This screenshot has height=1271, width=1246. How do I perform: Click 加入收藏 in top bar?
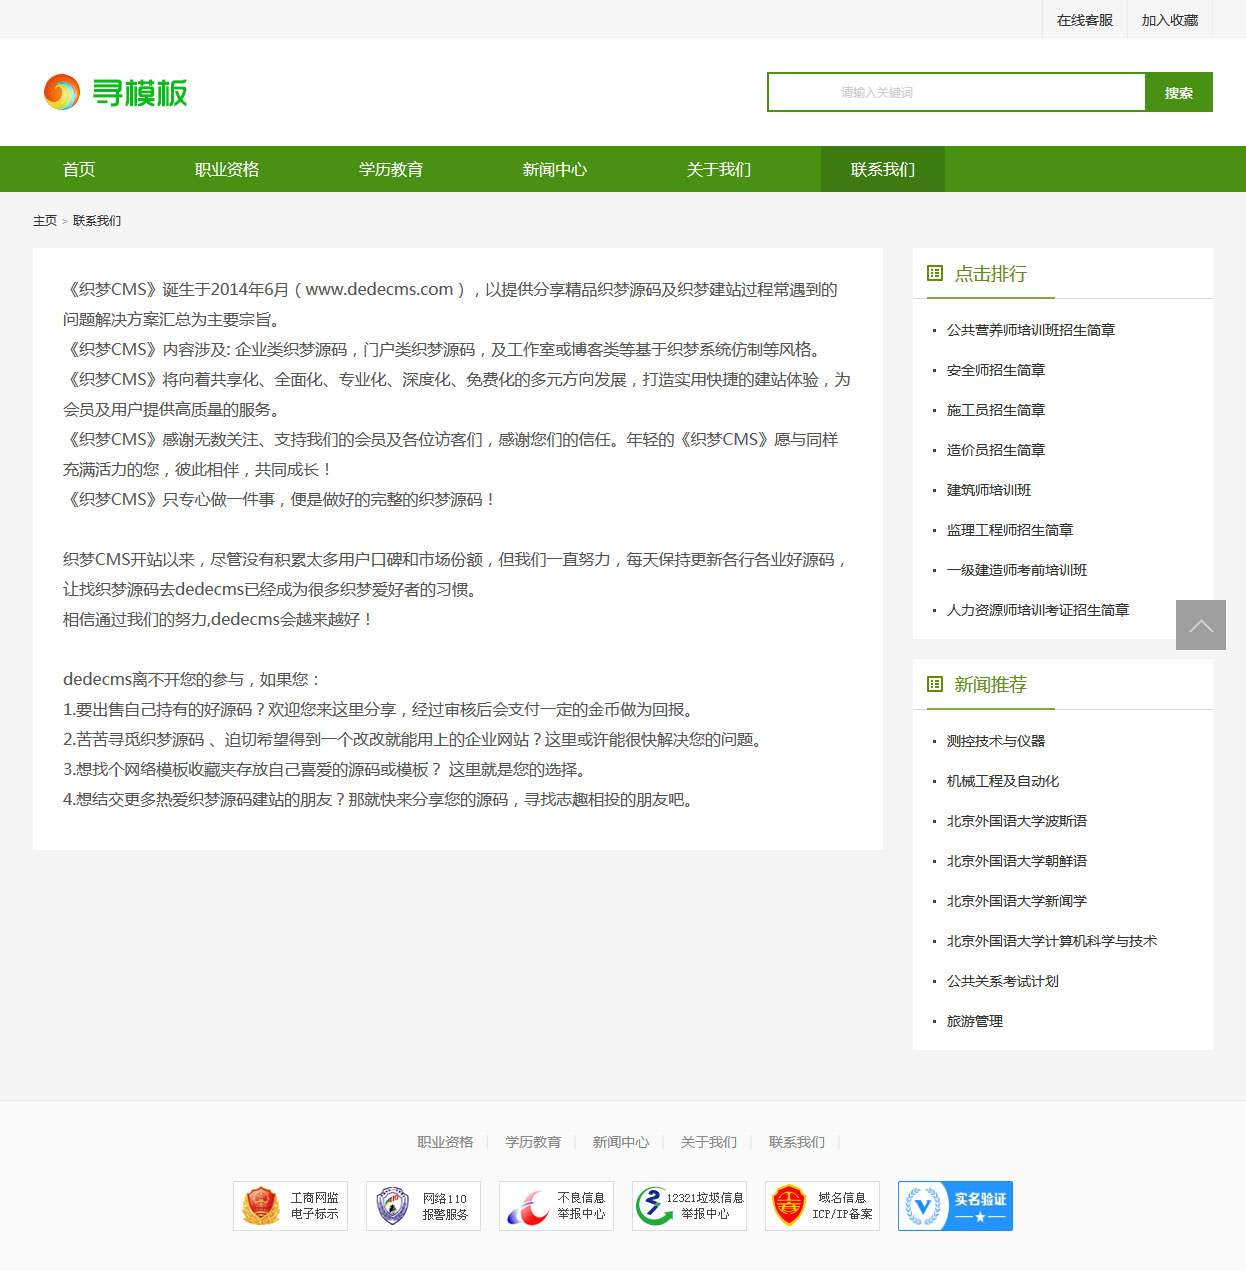[1170, 20]
